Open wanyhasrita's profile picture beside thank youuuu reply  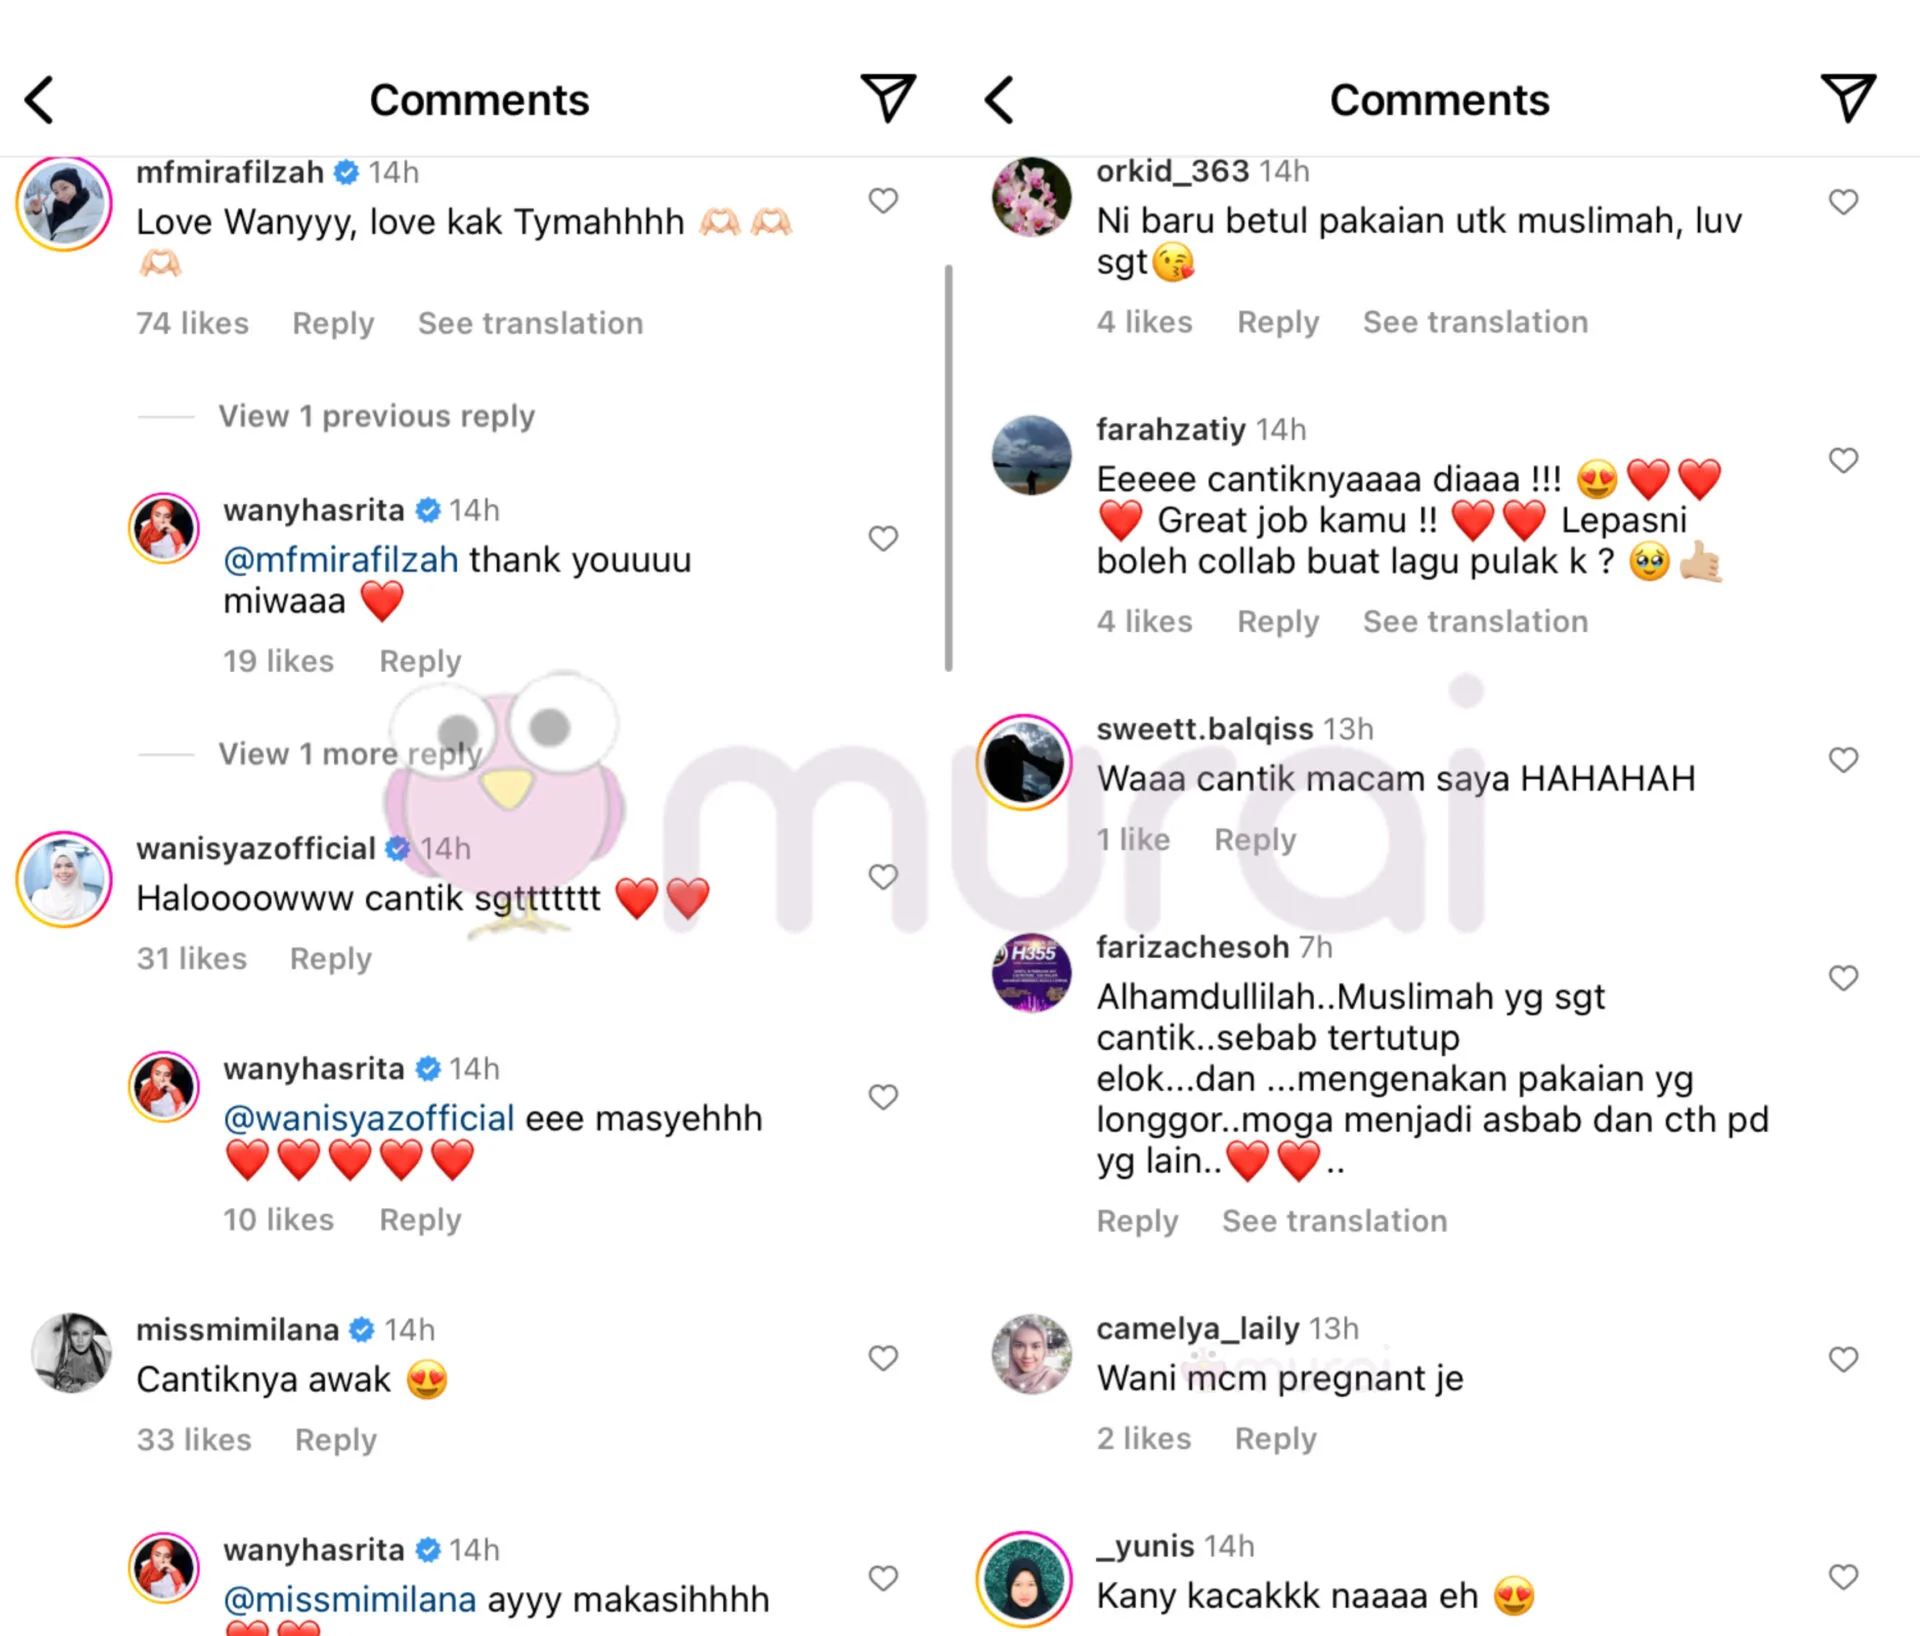[164, 529]
